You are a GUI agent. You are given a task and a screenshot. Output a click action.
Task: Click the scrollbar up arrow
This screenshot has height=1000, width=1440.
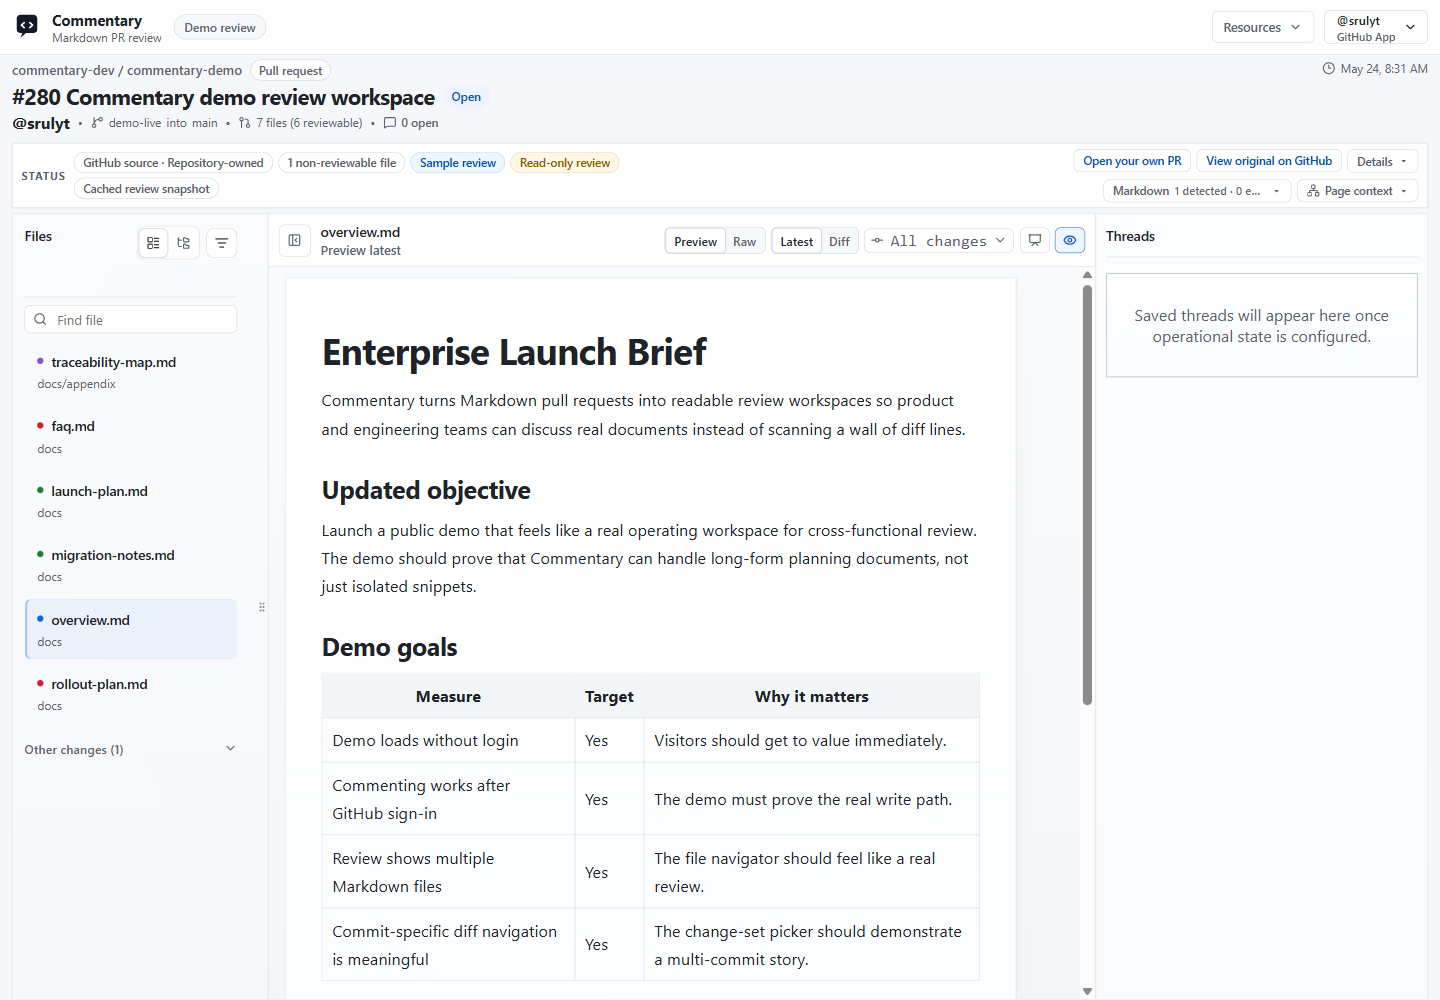tap(1087, 274)
